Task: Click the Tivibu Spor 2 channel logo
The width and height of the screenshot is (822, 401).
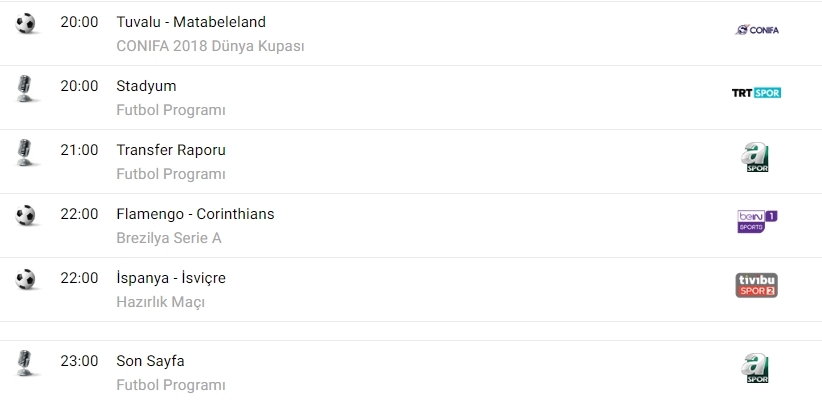Action: [756, 285]
